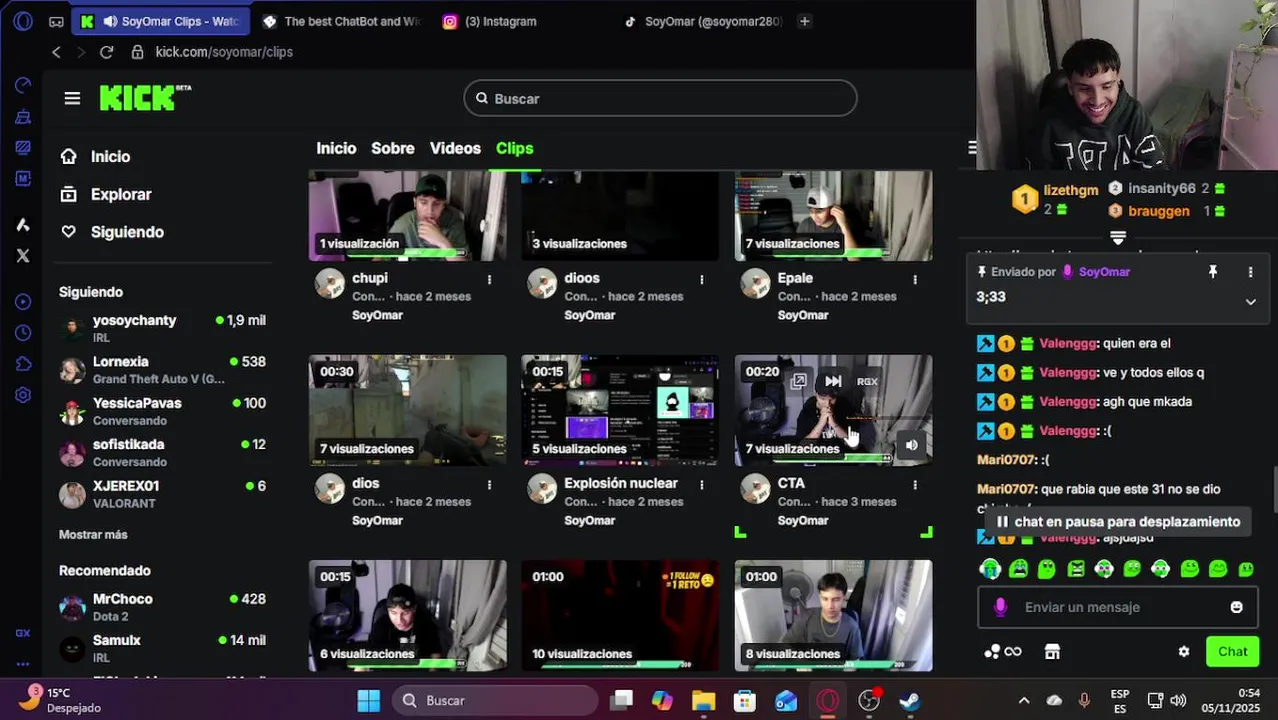Open Aria AI in Opera sidebar
The height and width of the screenshot is (720, 1278).
[x=23, y=225]
